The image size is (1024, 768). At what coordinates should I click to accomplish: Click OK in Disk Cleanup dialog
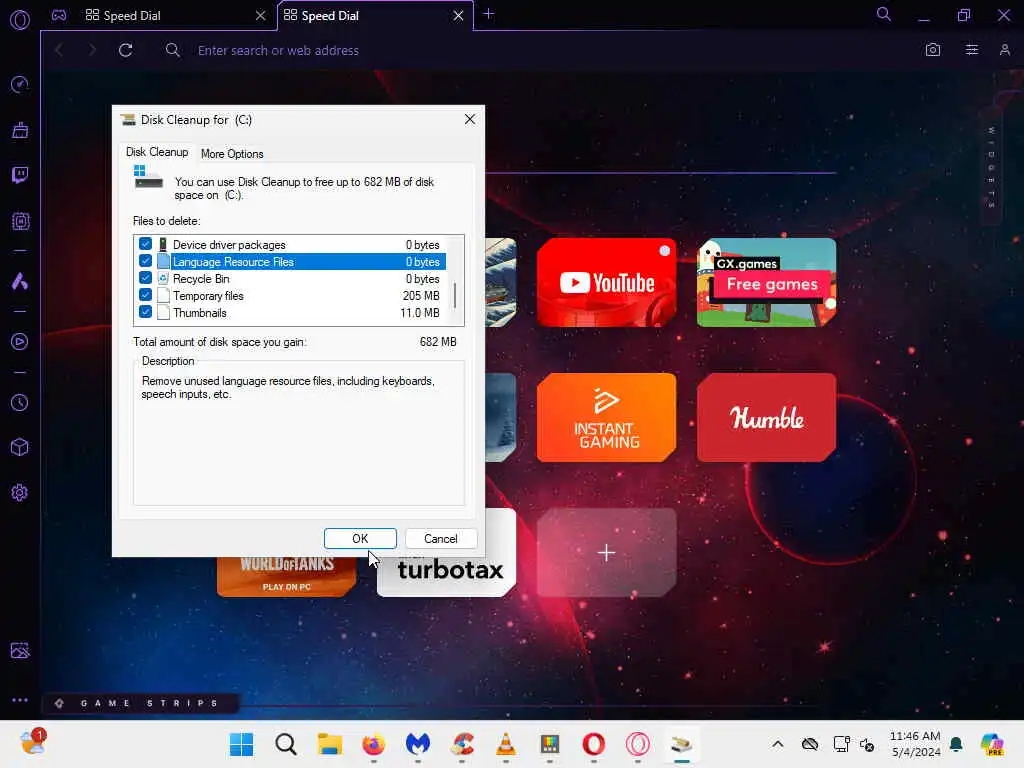(x=360, y=539)
